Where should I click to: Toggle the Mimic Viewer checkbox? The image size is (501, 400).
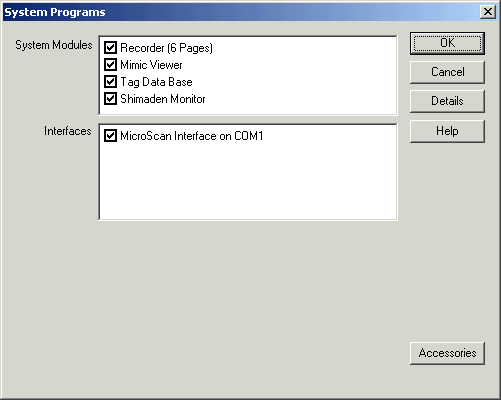click(110, 65)
